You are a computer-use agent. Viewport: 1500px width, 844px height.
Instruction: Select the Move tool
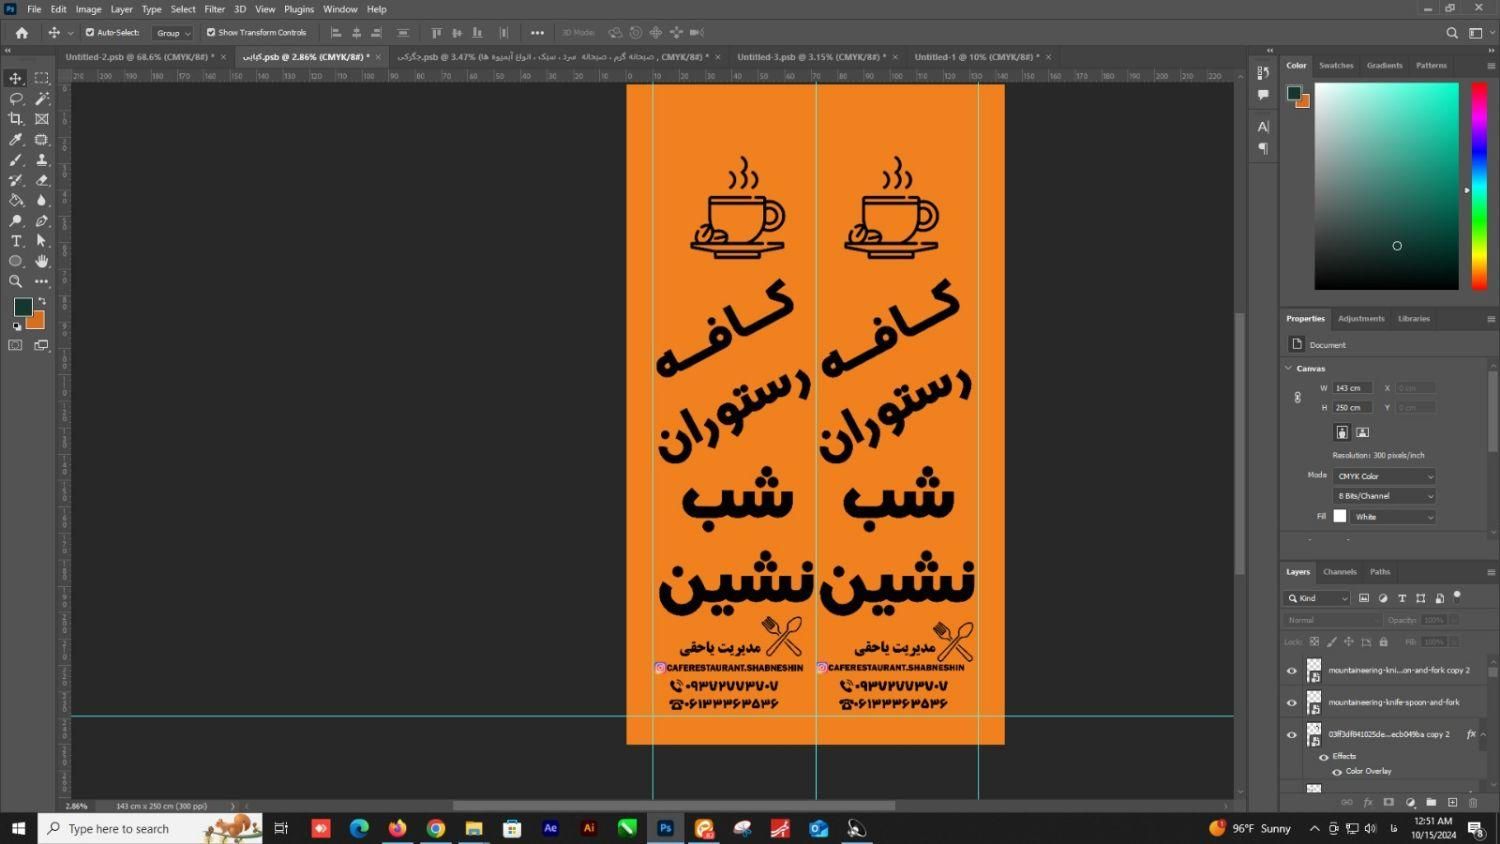(x=16, y=78)
